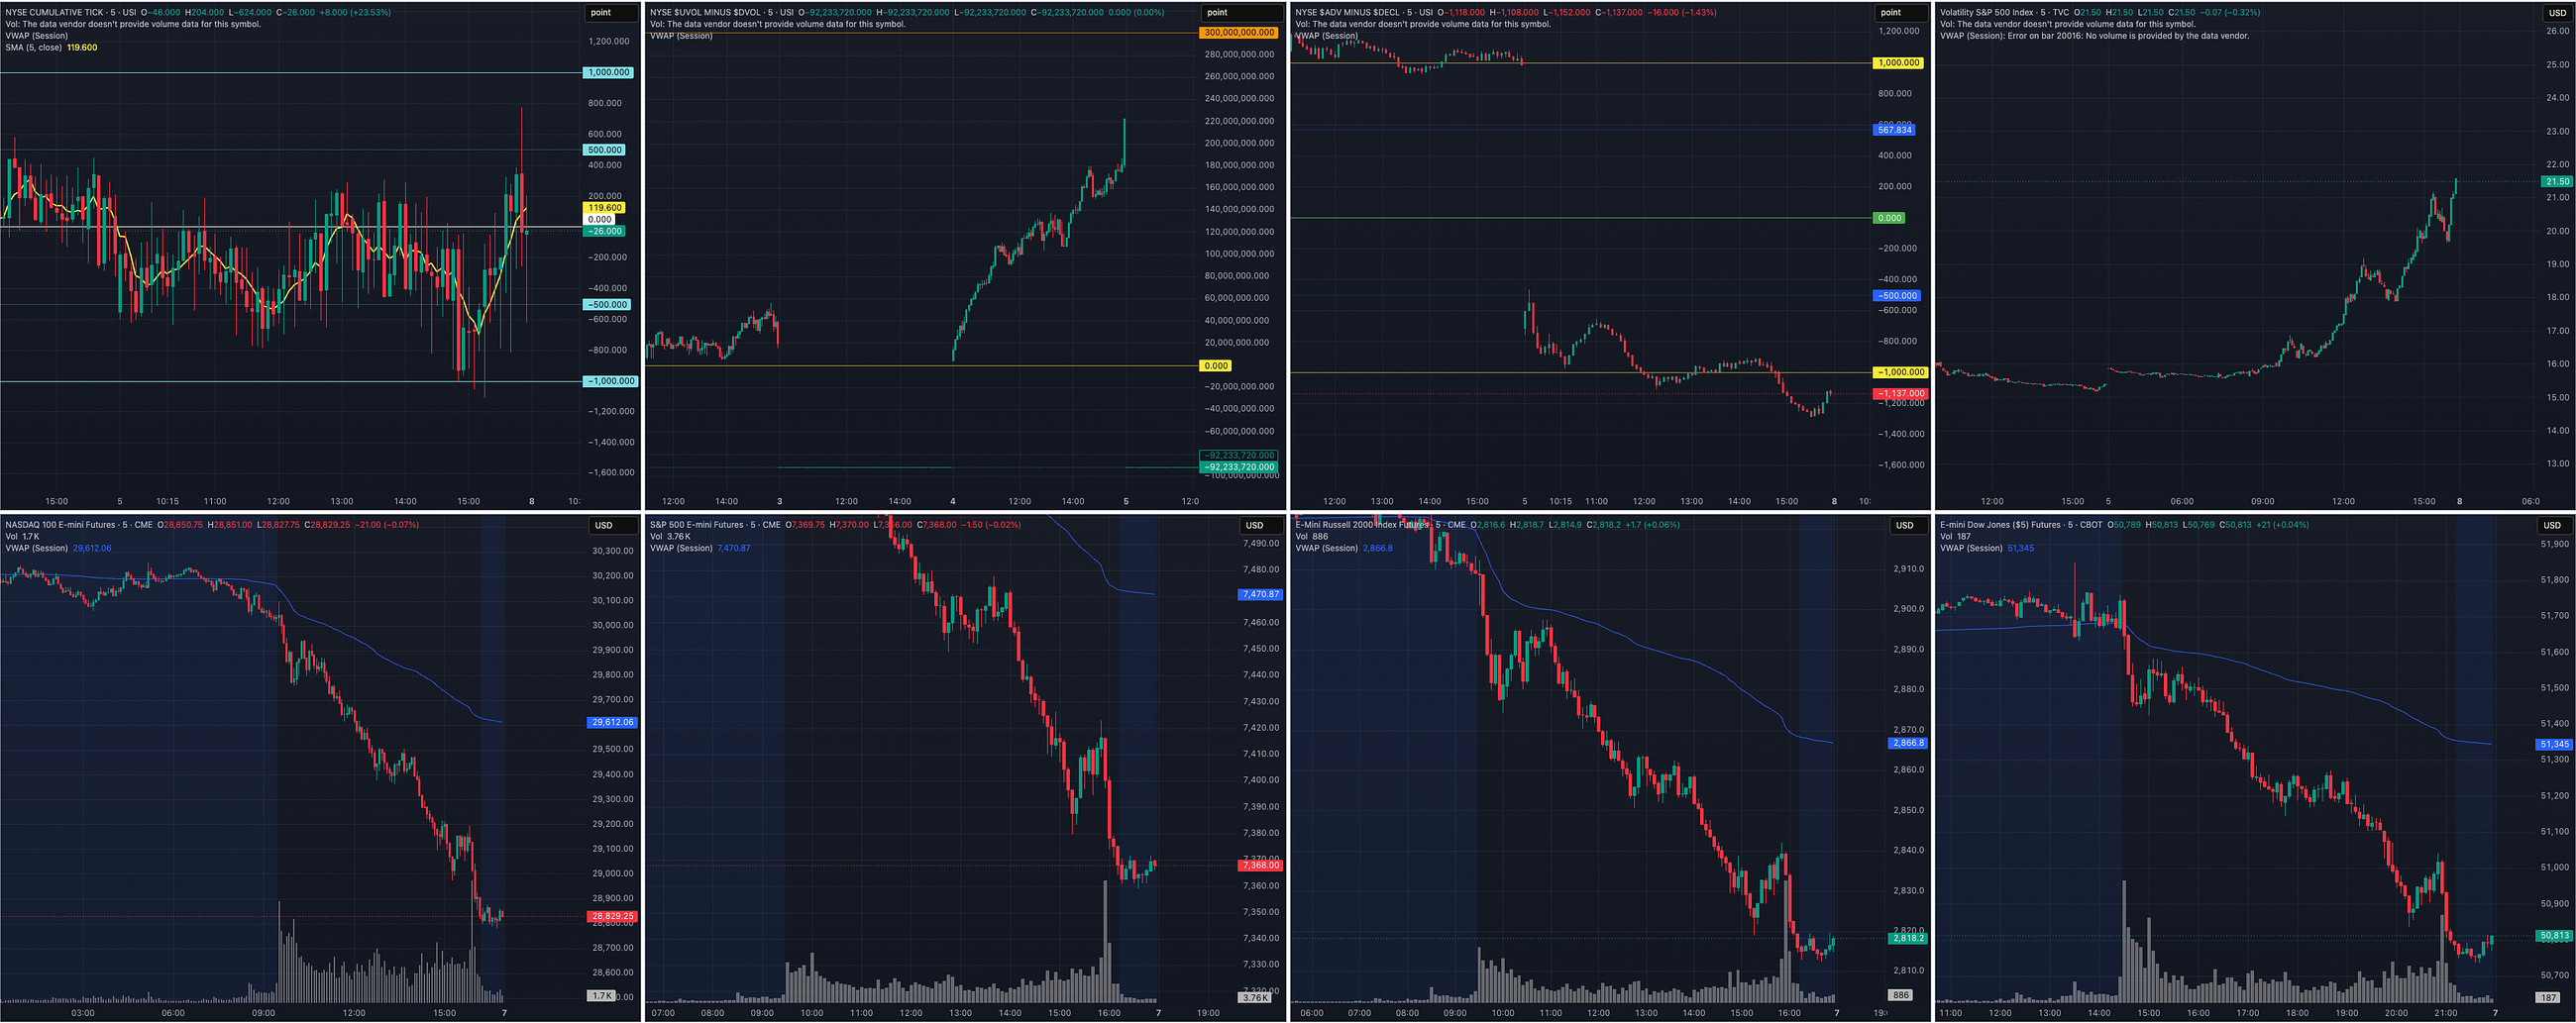Select the 'Vol 1.7K' legend on NASDAQ chart
Image resolution: width=2576 pixels, height=1023 pixels.
(x=23, y=537)
